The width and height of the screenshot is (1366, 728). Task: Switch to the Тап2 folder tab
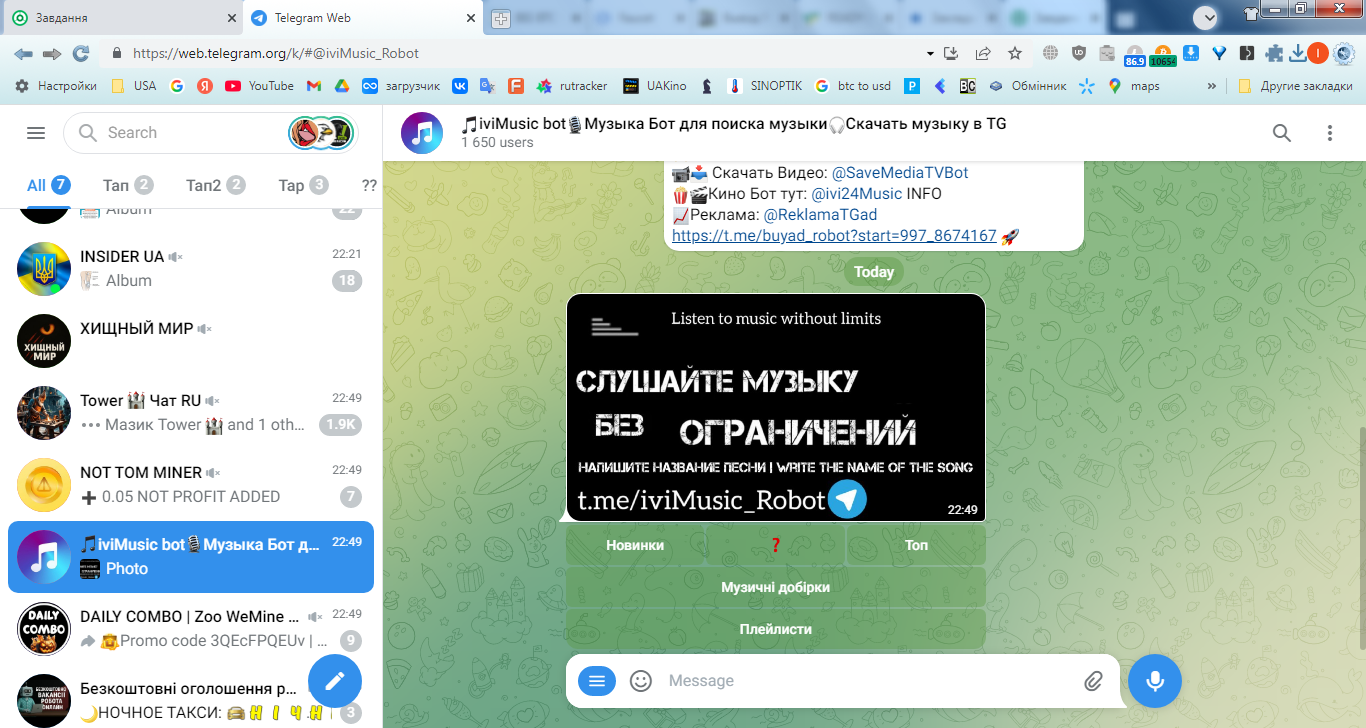[215, 185]
